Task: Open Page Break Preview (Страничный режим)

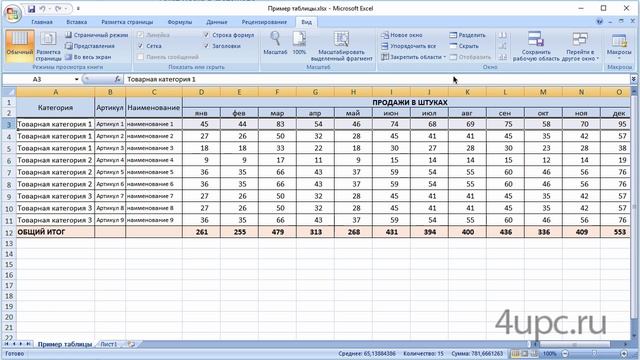Action: [97, 35]
